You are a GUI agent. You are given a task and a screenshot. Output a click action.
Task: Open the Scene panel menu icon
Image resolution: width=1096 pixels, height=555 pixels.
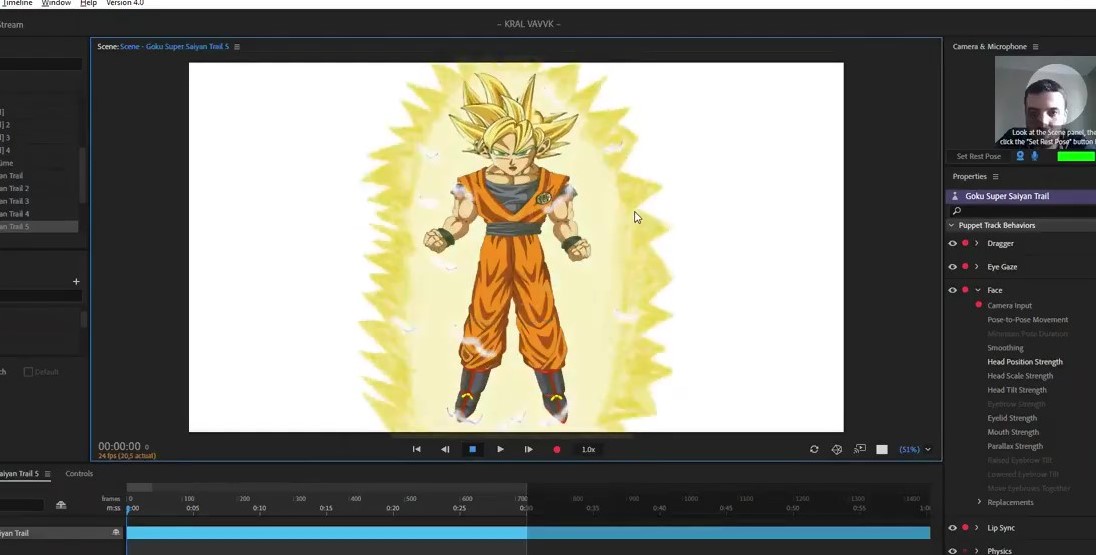tap(237, 47)
